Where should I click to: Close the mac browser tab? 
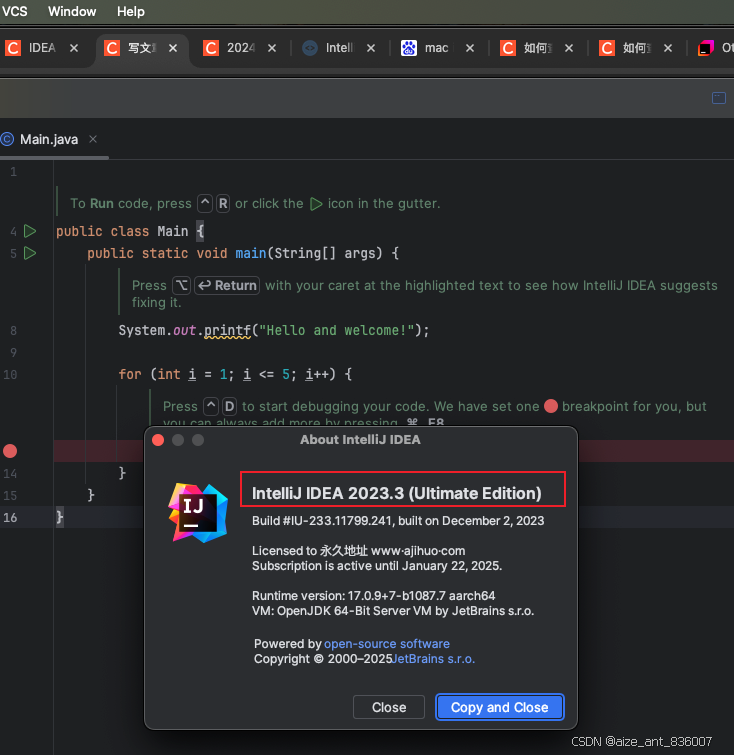[x=470, y=48]
